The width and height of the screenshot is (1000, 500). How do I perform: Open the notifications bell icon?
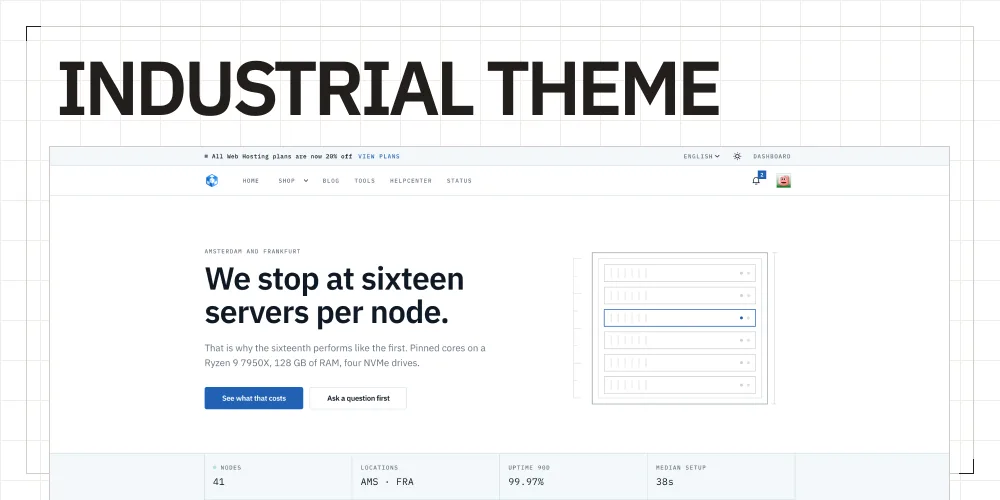click(x=756, y=180)
